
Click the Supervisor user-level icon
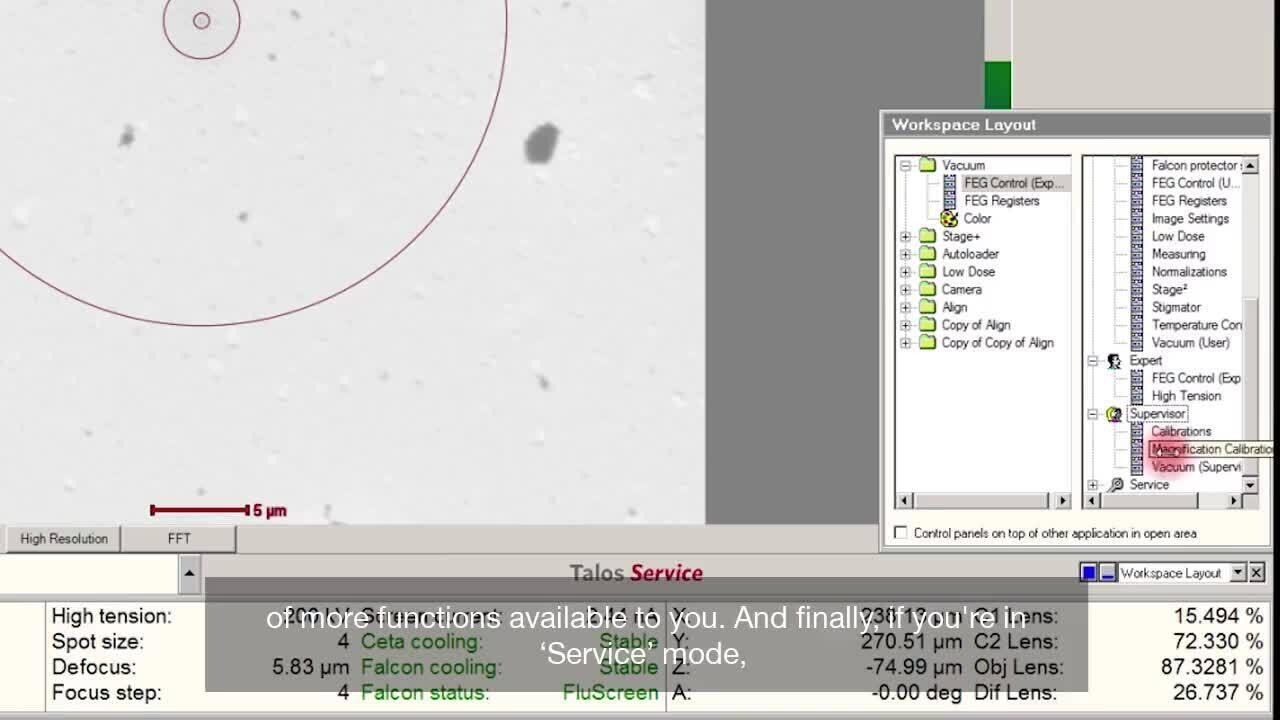click(1114, 414)
